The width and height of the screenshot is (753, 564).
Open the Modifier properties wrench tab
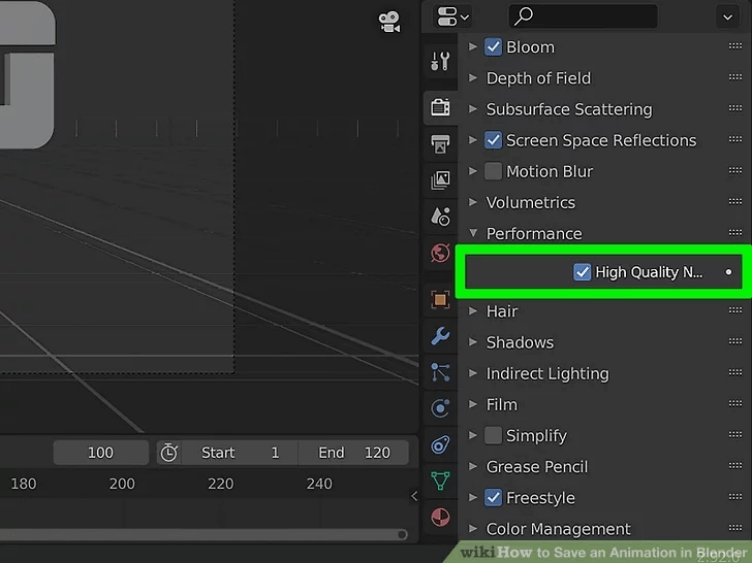click(x=440, y=336)
